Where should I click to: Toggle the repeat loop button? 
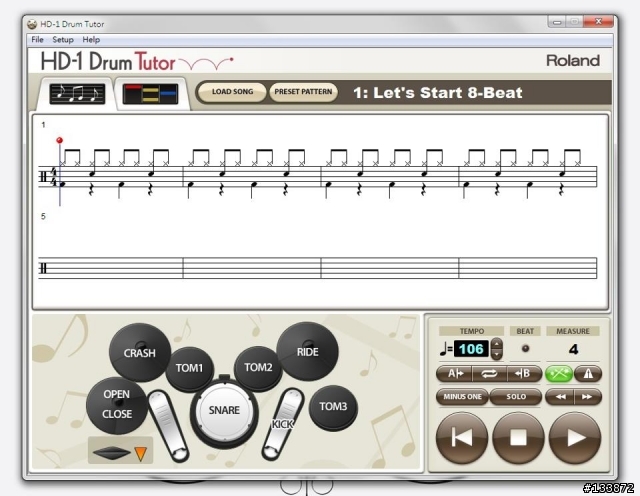tap(489, 374)
